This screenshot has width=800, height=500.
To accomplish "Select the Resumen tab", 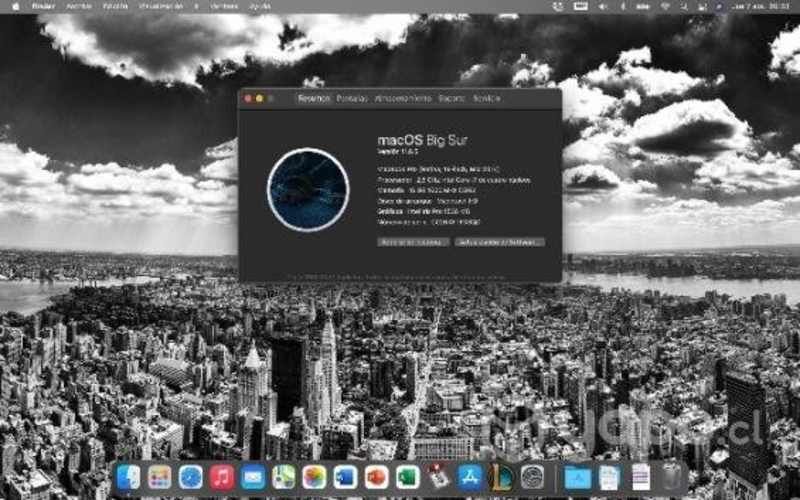I will (x=314, y=98).
